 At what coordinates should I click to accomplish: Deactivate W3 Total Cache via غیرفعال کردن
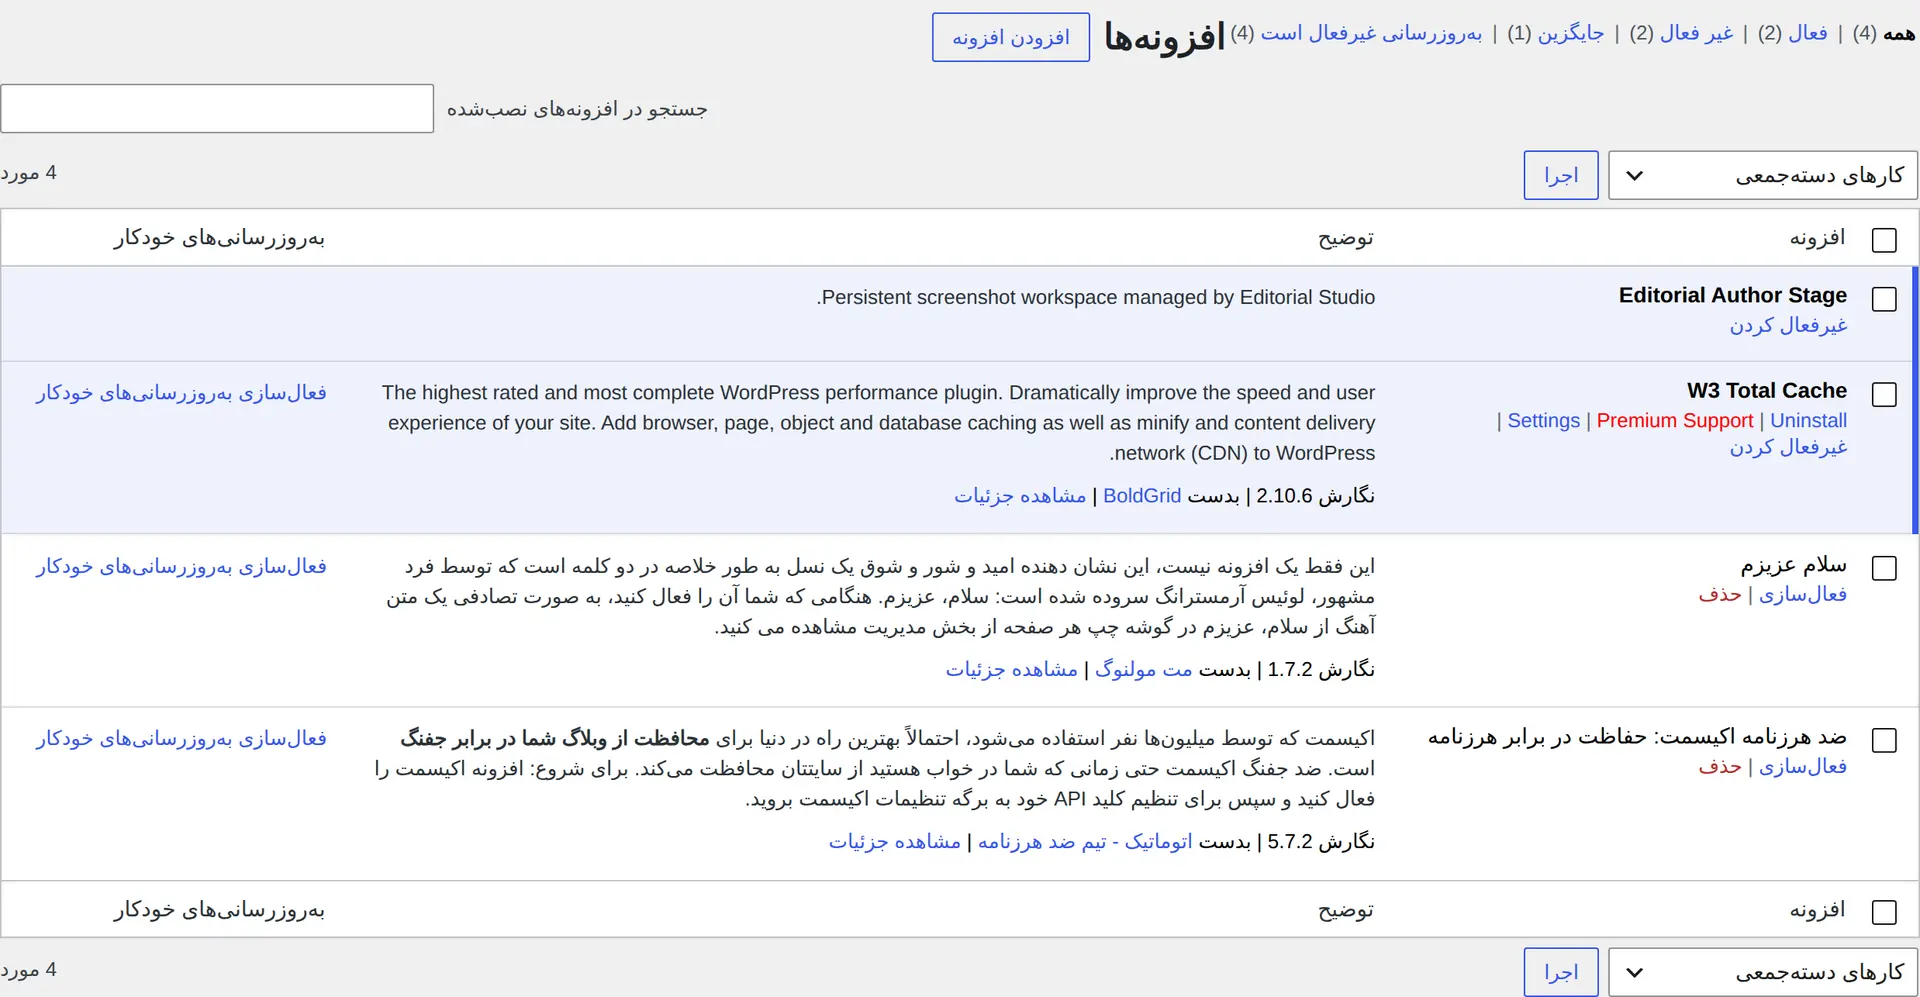pyautogui.click(x=1788, y=447)
